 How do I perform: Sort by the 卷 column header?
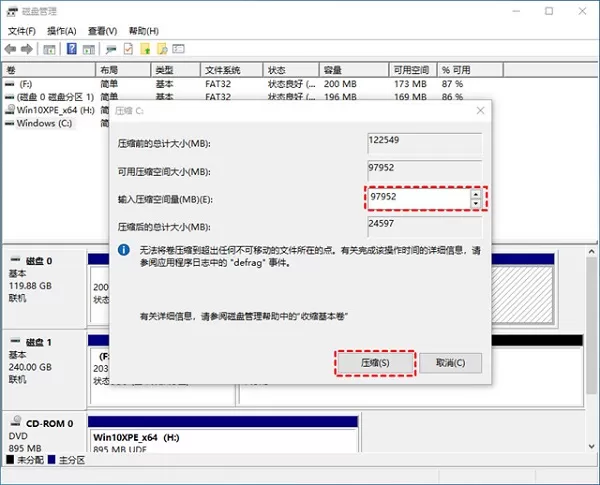[x=49, y=70]
